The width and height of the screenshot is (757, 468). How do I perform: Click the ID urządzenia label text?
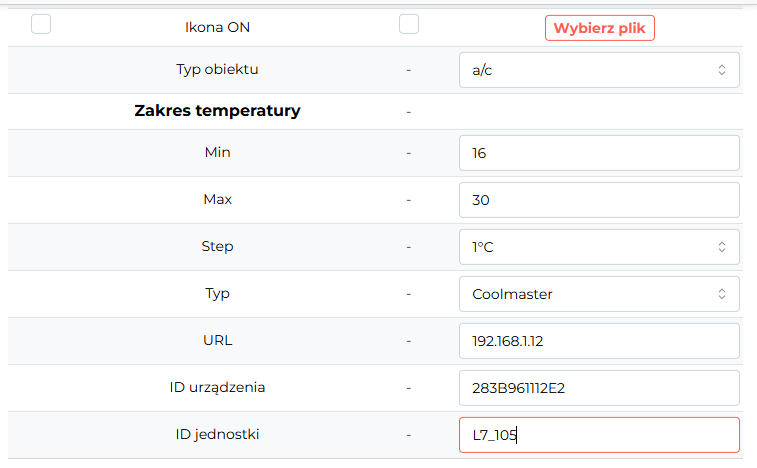pyautogui.click(x=217, y=387)
